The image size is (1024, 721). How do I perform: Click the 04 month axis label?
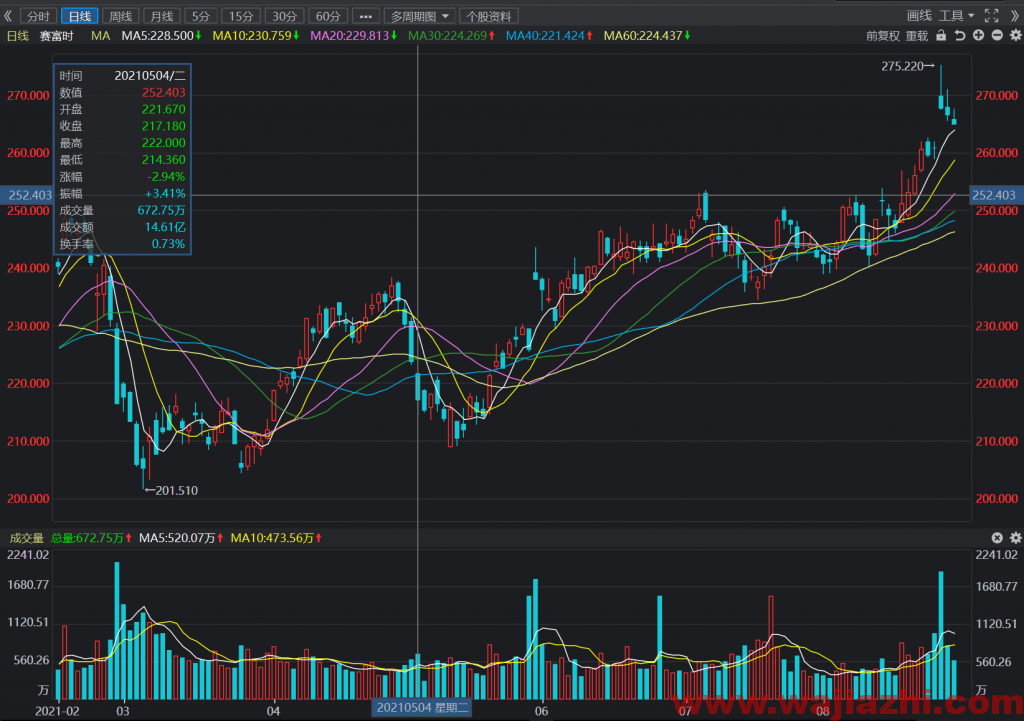pyautogui.click(x=273, y=711)
